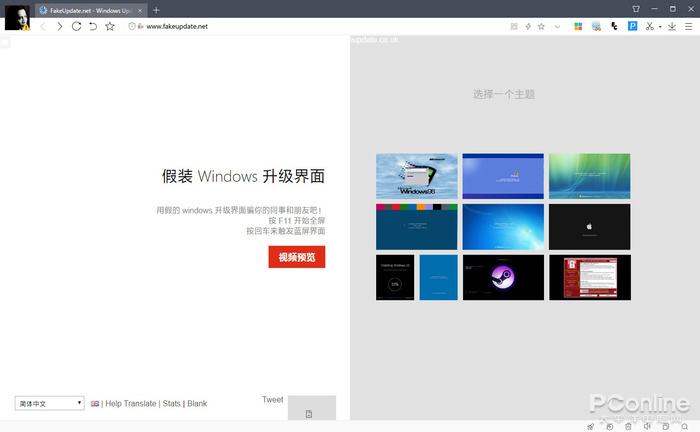The image size is (700, 432).
Task: Expand the screenshot tool dropdown arrow
Action: (660, 27)
